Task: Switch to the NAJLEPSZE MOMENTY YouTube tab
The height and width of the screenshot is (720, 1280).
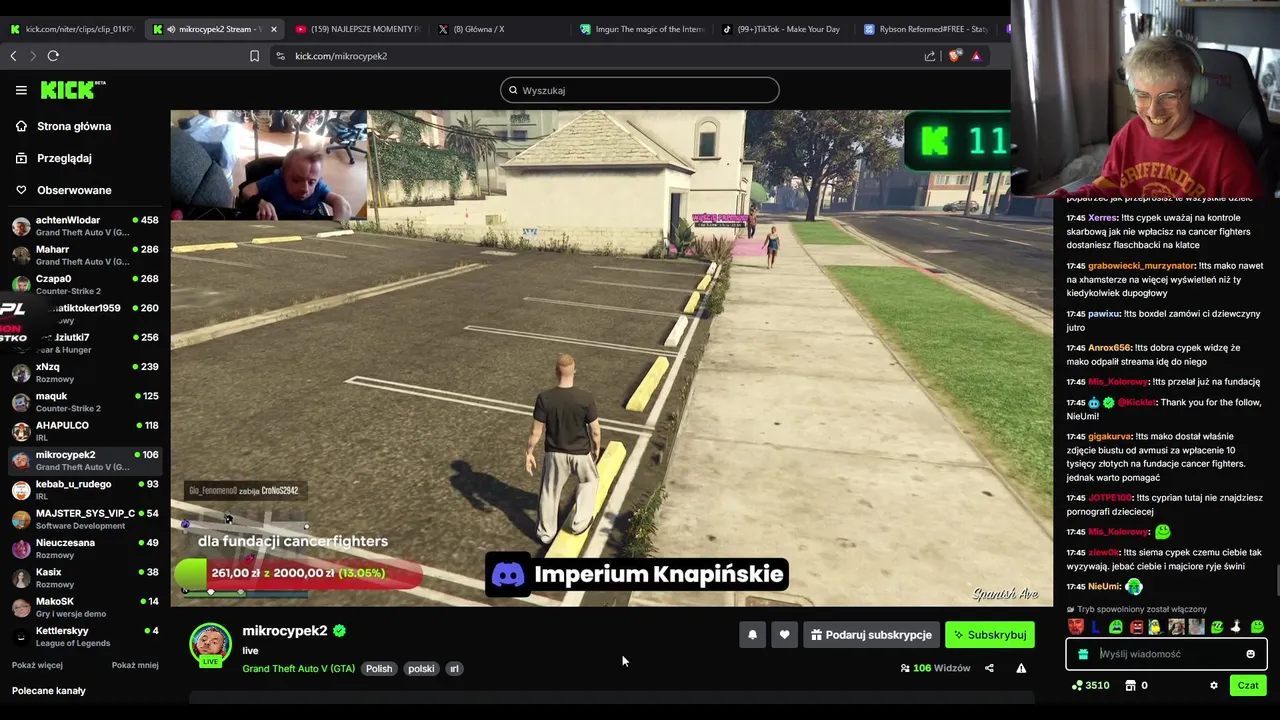Action: (358, 29)
